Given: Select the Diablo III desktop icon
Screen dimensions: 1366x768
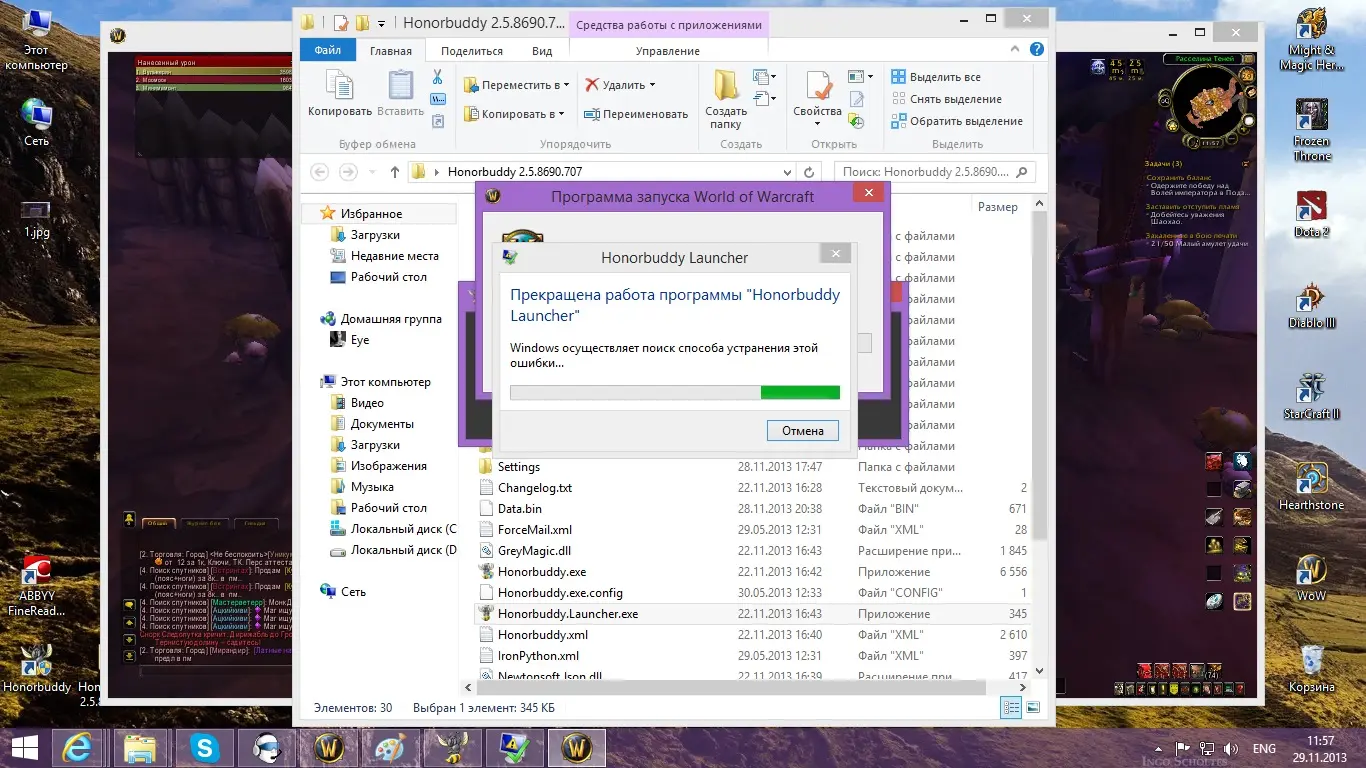Looking at the screenshot, I should pyautogui.click(x=1311, y=305).
